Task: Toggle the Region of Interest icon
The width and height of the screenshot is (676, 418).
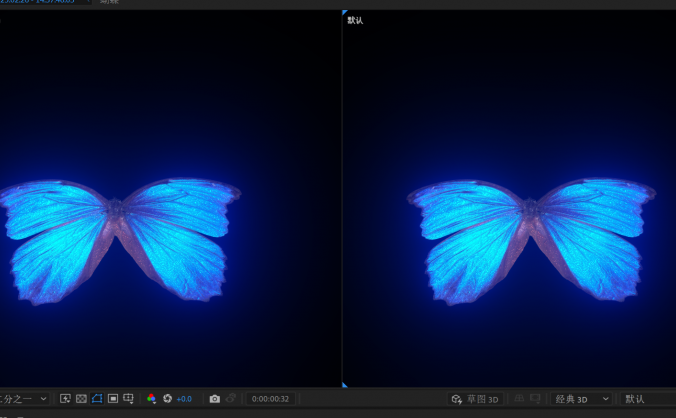Action: 113,399
